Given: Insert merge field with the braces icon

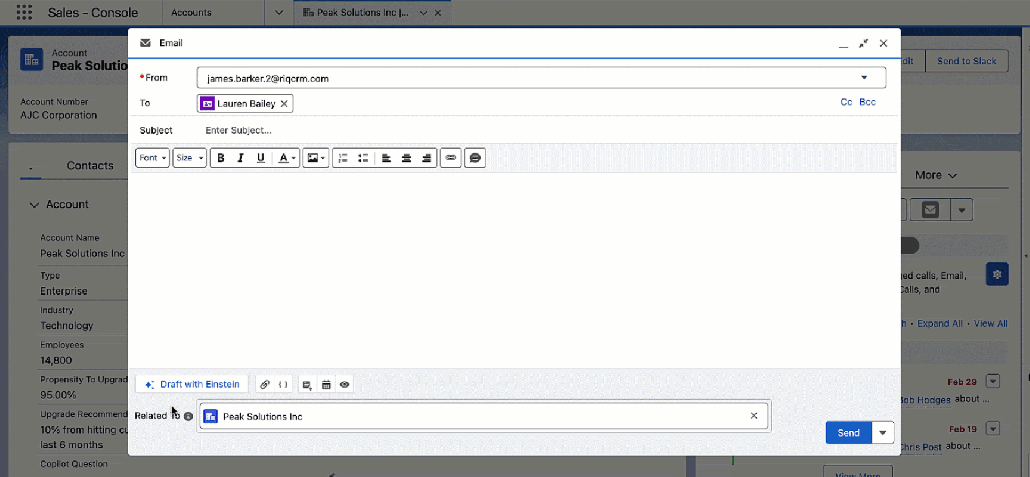Looking at the screenshot, I should pos(283,384).
